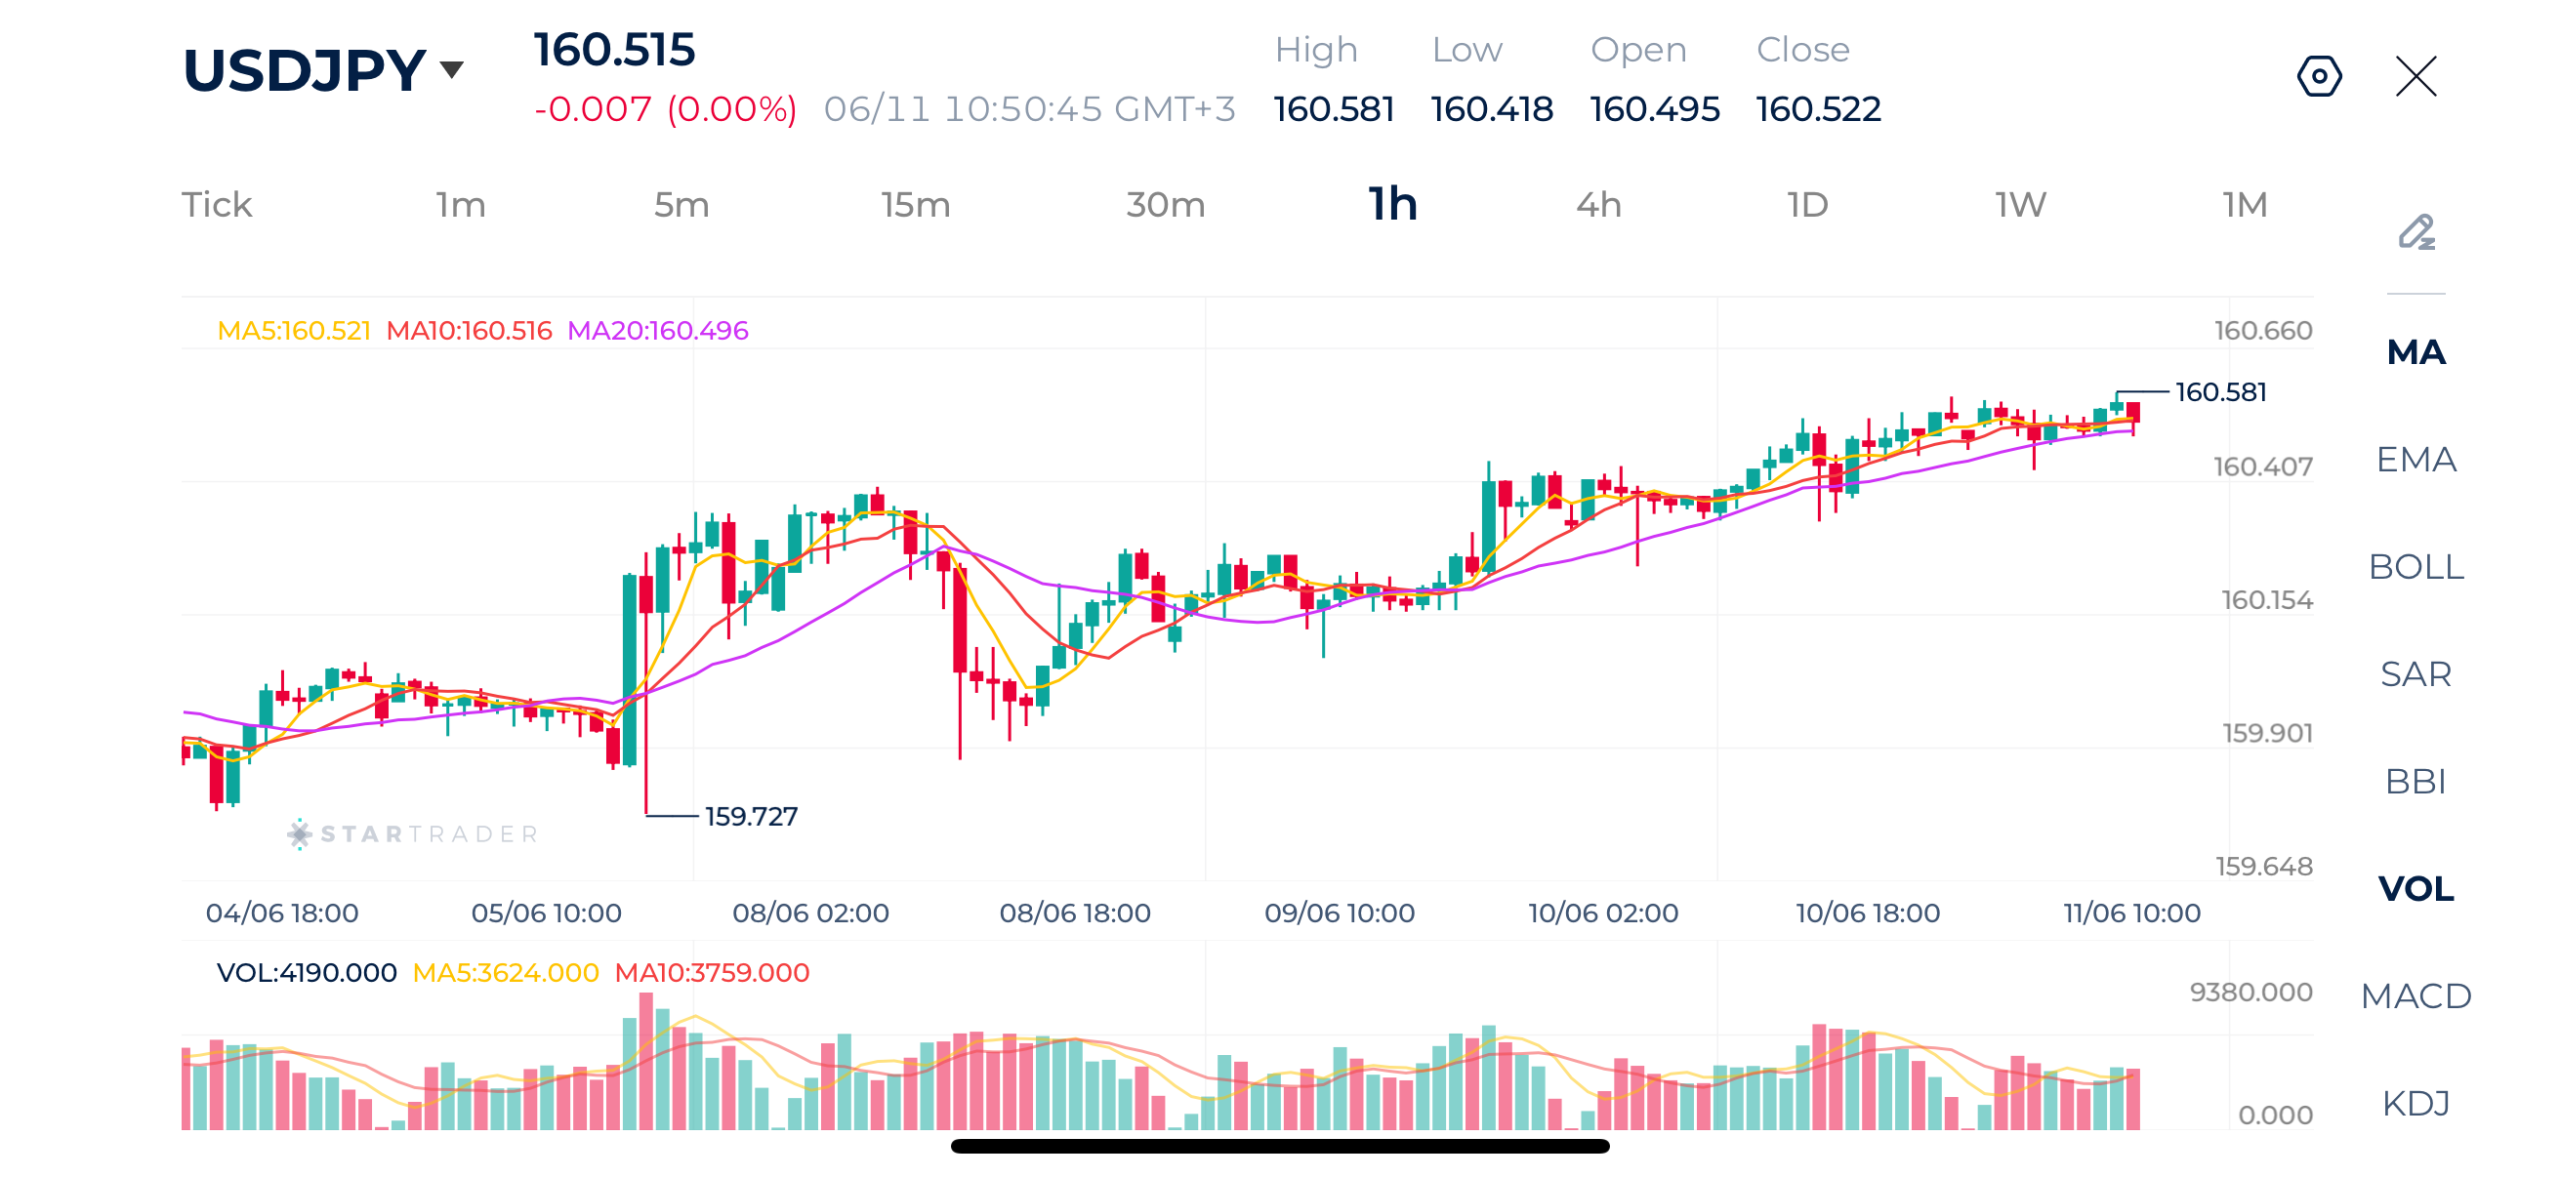Switch on the BBI indicator
The width and height of the screenshot is (2560, 1177).
tap(2415, 780)
